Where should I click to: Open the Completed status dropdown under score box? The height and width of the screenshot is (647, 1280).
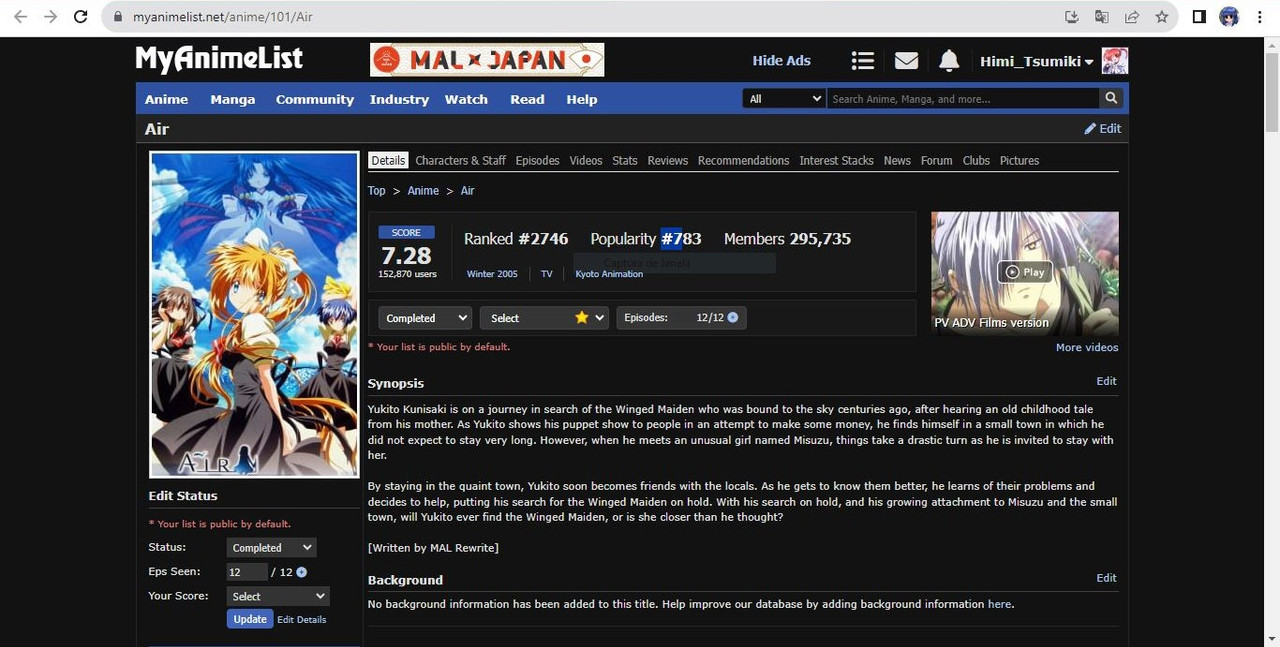click(425, 317)
